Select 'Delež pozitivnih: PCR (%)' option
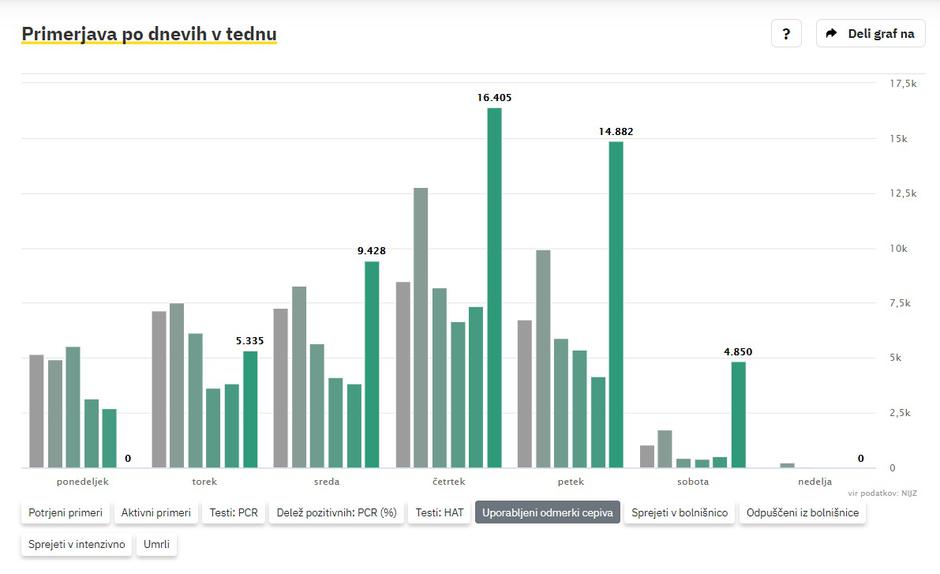The width and height of the screenshot is (940, 574). [x=336, y=513]
